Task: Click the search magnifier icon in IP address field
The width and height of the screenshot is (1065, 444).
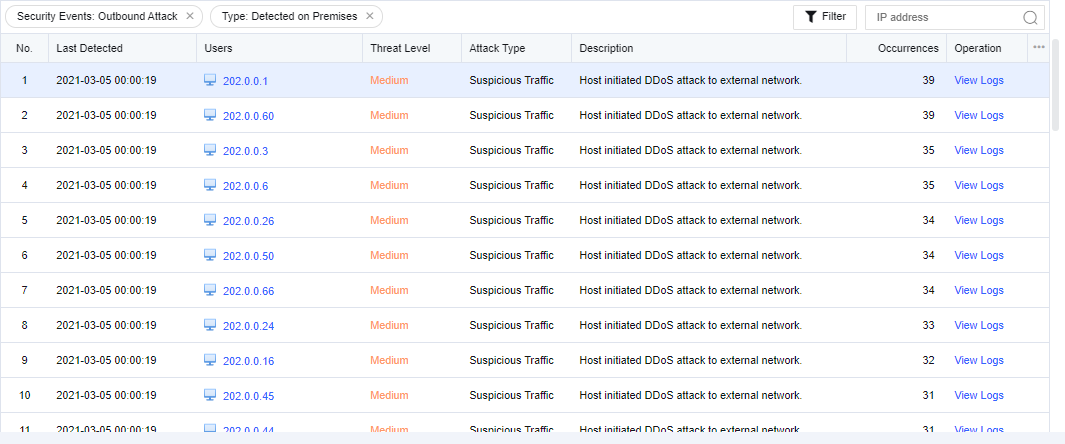Action: 1030,17
